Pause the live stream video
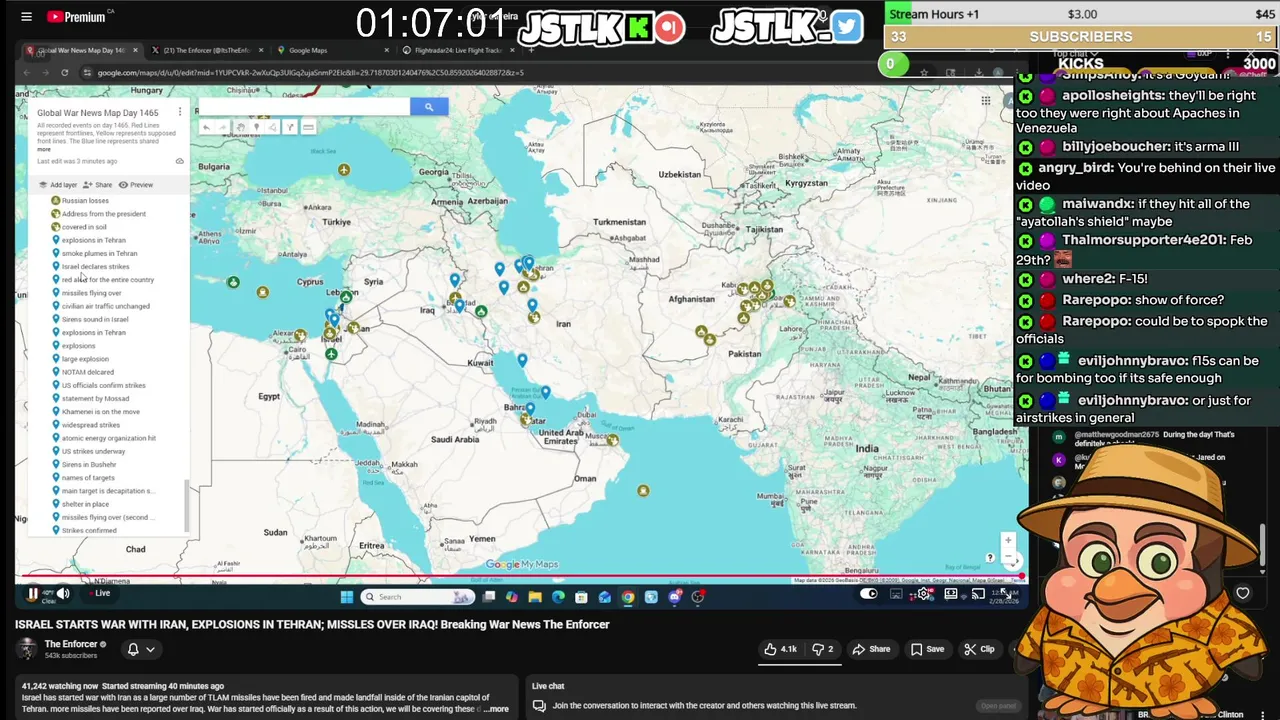This screenshot has width=1280, height=720. coord(33,593)
